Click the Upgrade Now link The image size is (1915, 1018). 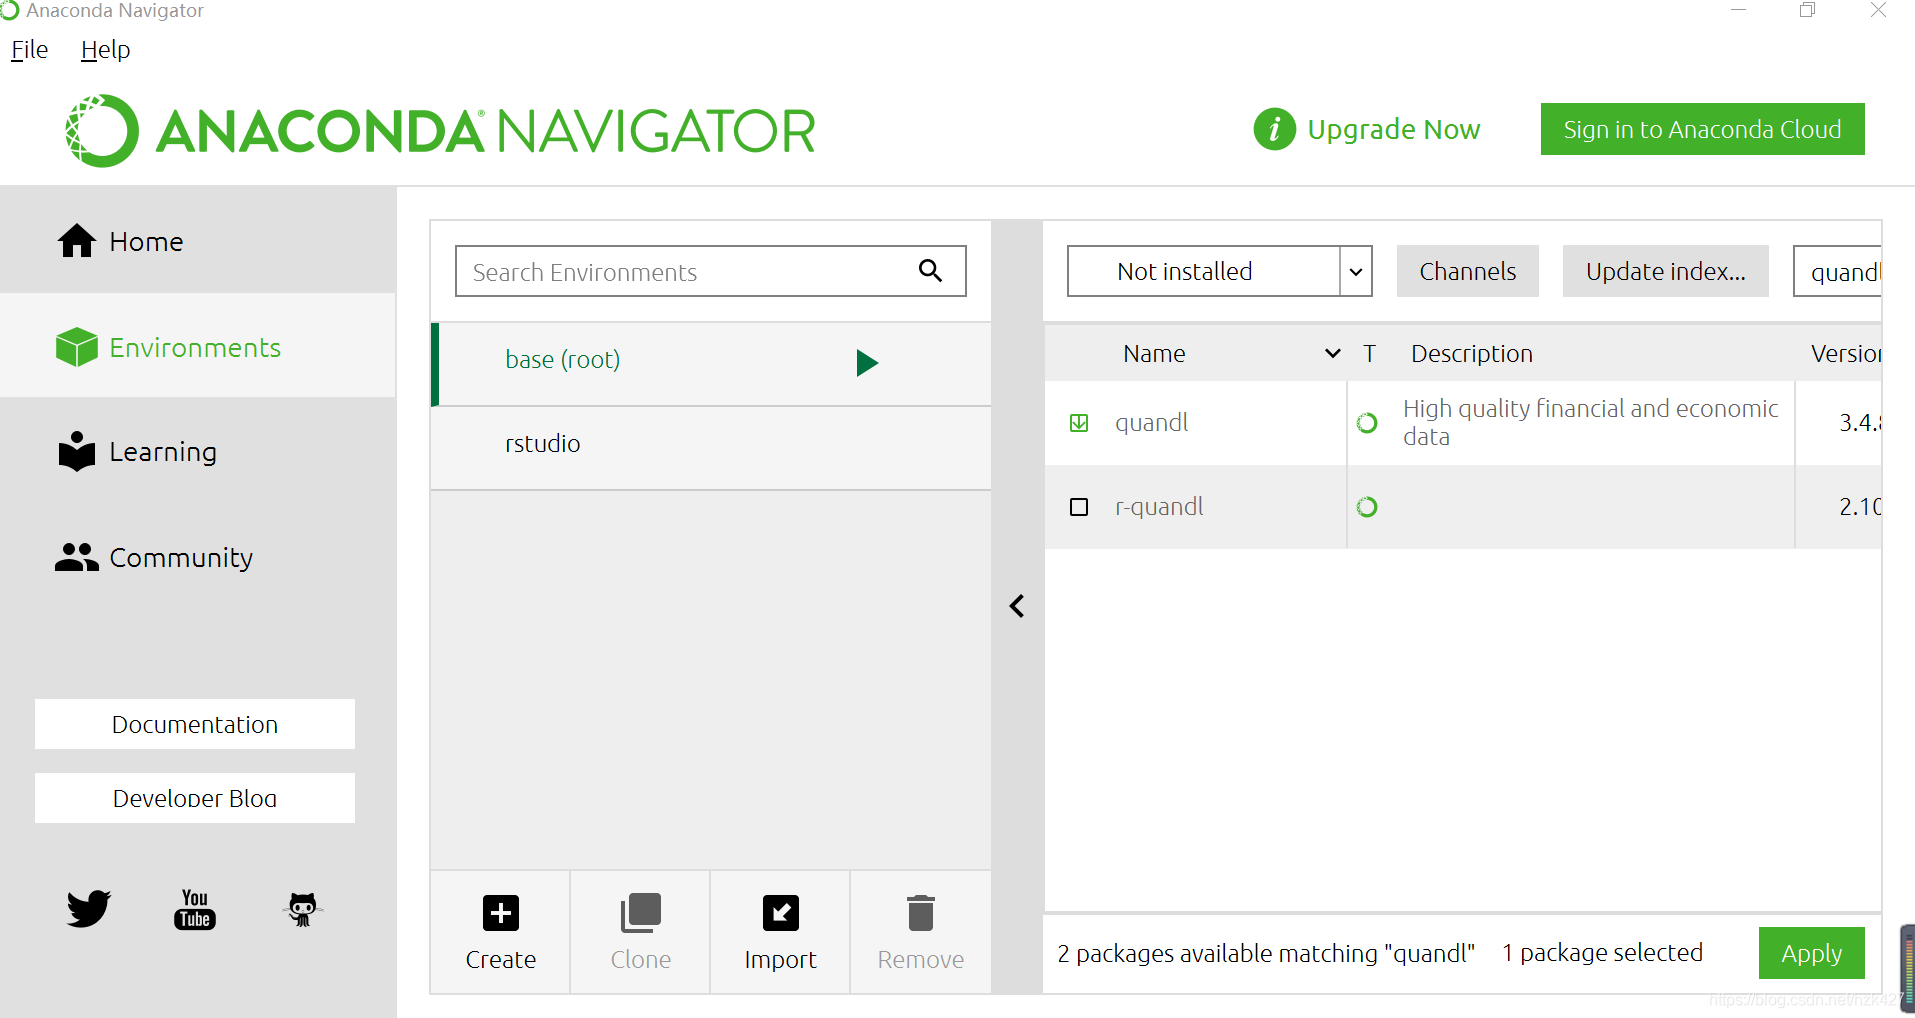[1393, 129]
